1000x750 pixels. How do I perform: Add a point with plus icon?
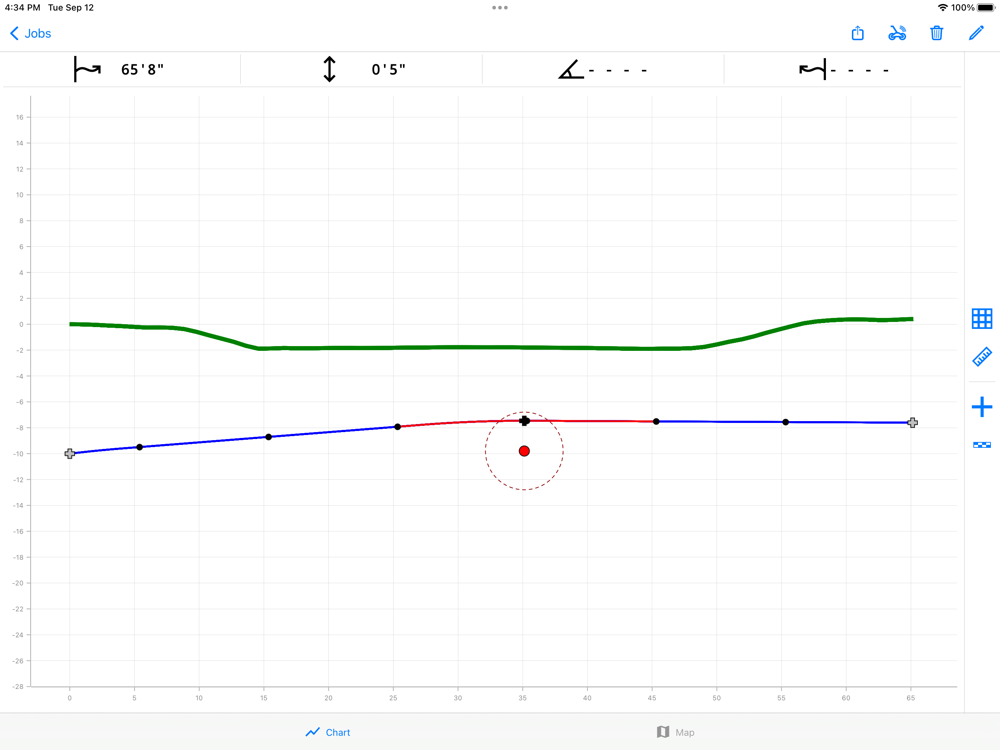point(982,407)
